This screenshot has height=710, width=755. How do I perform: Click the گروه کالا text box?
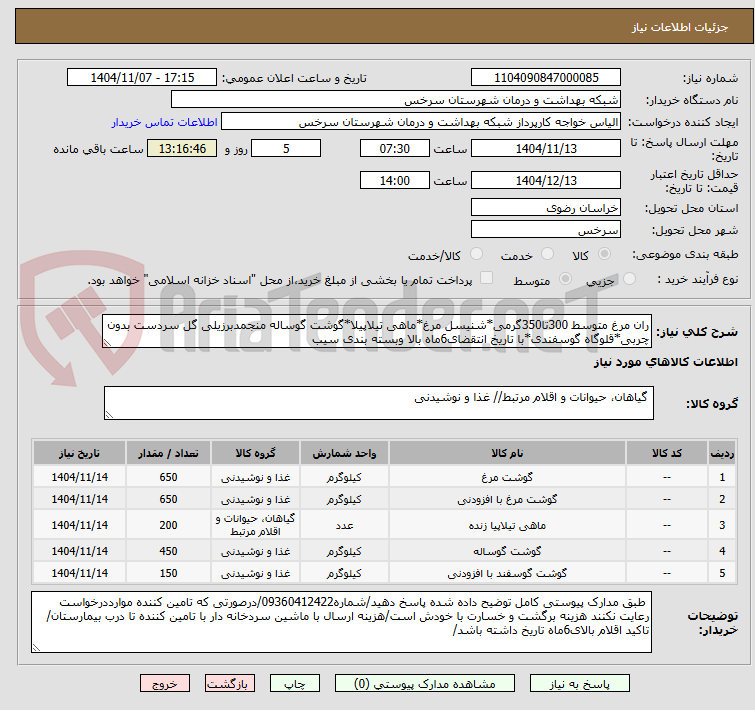tap(378, 403)
